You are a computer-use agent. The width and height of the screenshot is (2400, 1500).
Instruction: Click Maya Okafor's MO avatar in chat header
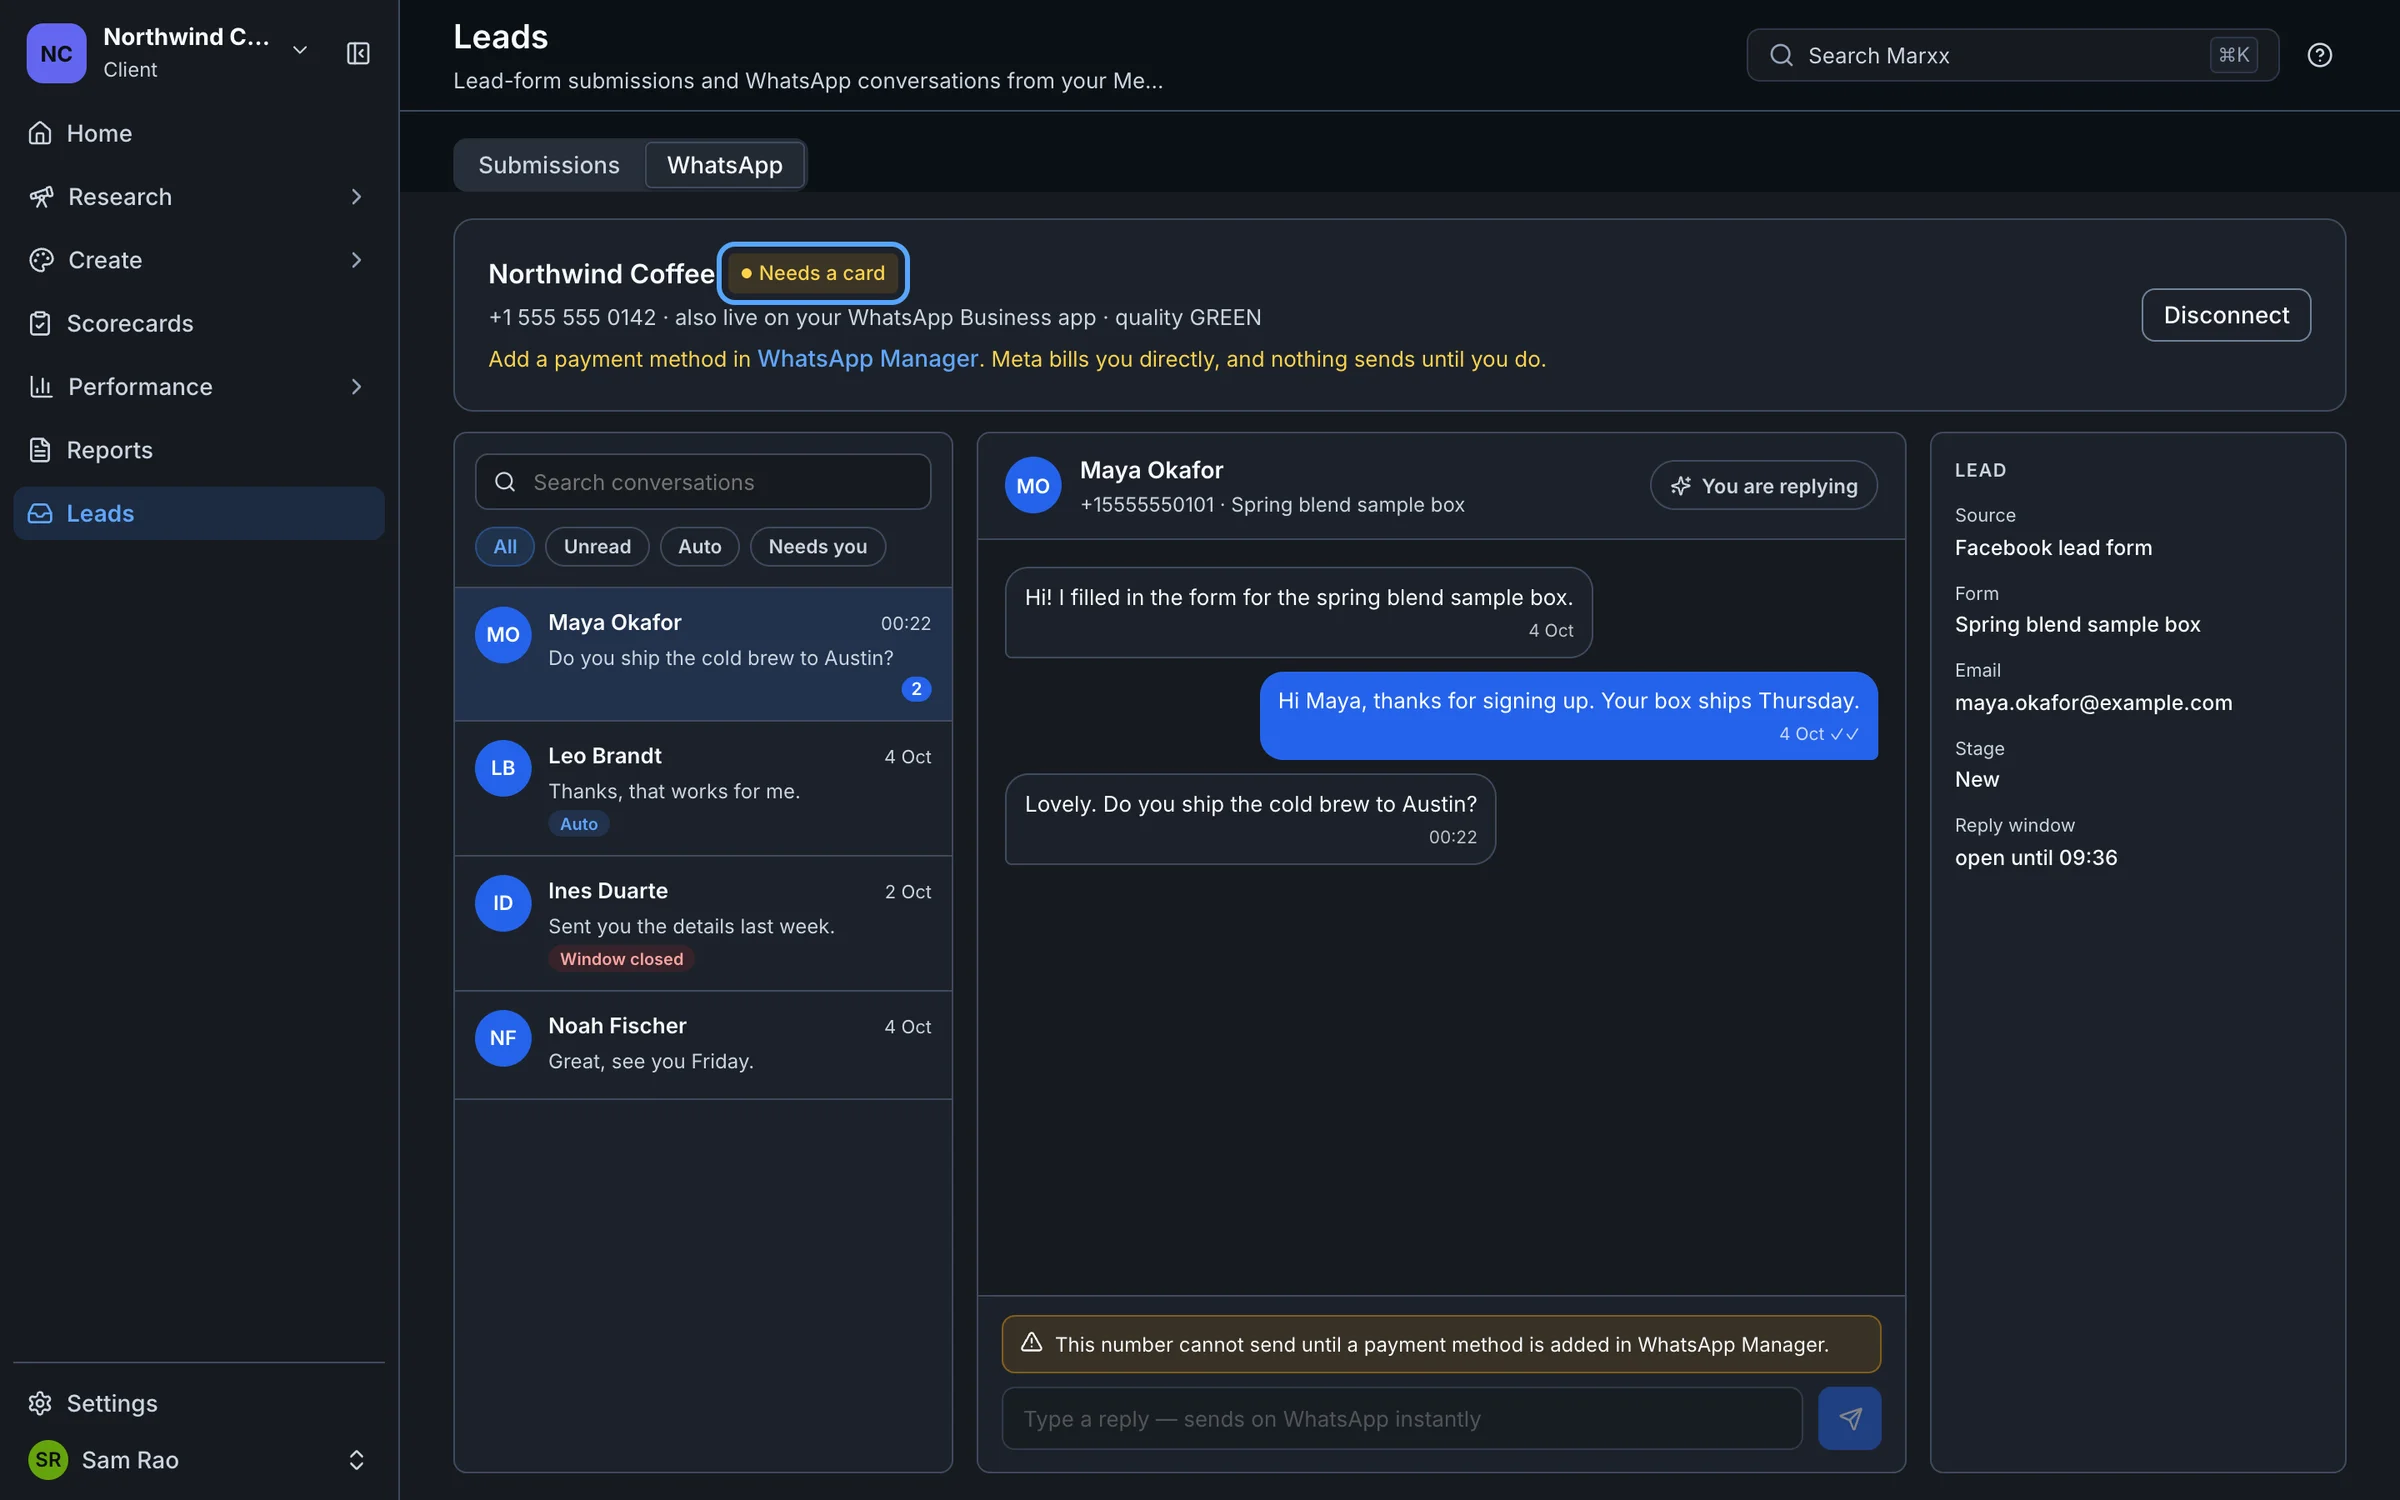point(1033,486)
